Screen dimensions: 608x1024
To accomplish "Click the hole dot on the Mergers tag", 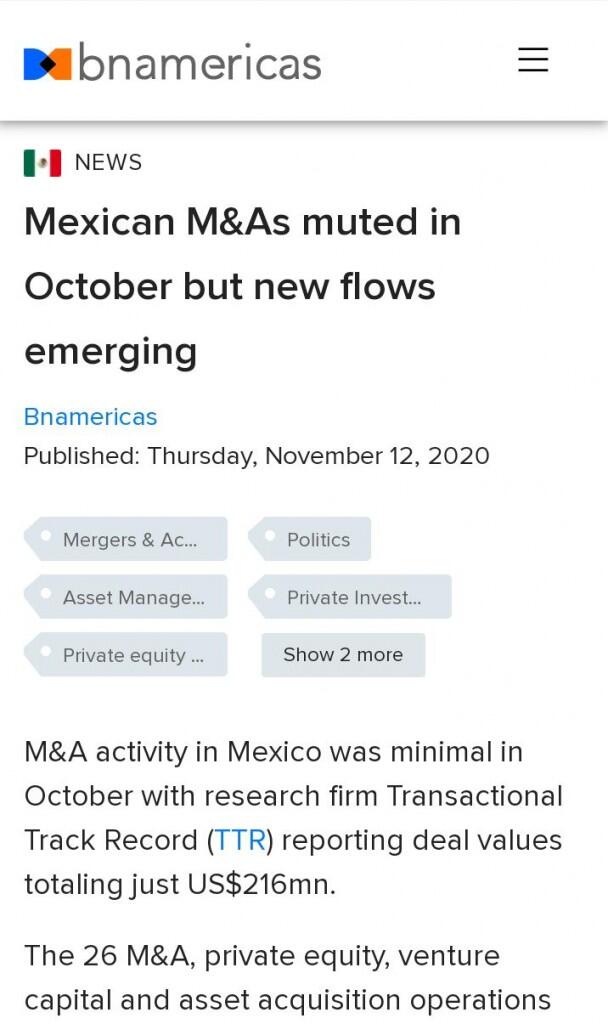I will pos(45,536).
